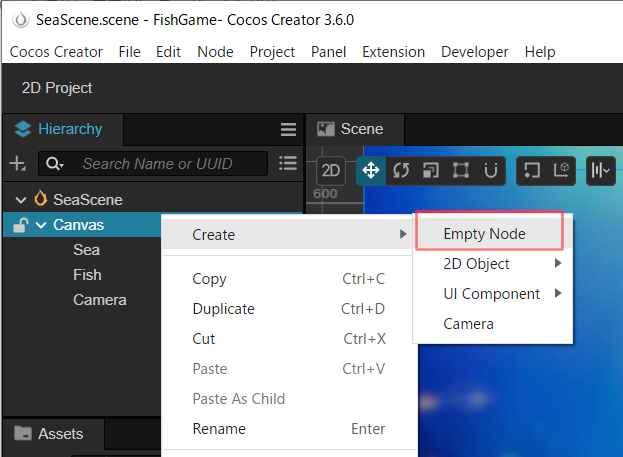Open the Extension menu
This screenshot has width=623, height=457.
point(393,52)
